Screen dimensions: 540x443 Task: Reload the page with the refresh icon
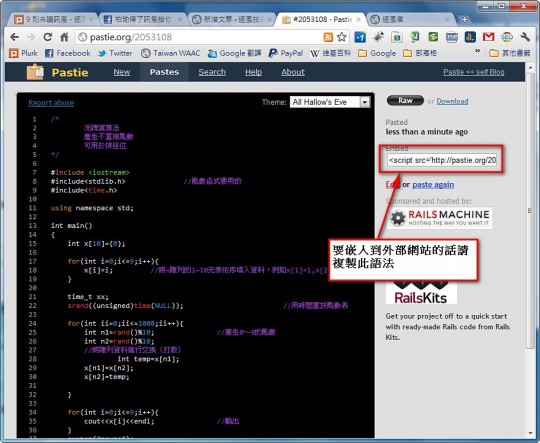click(48, 37)
